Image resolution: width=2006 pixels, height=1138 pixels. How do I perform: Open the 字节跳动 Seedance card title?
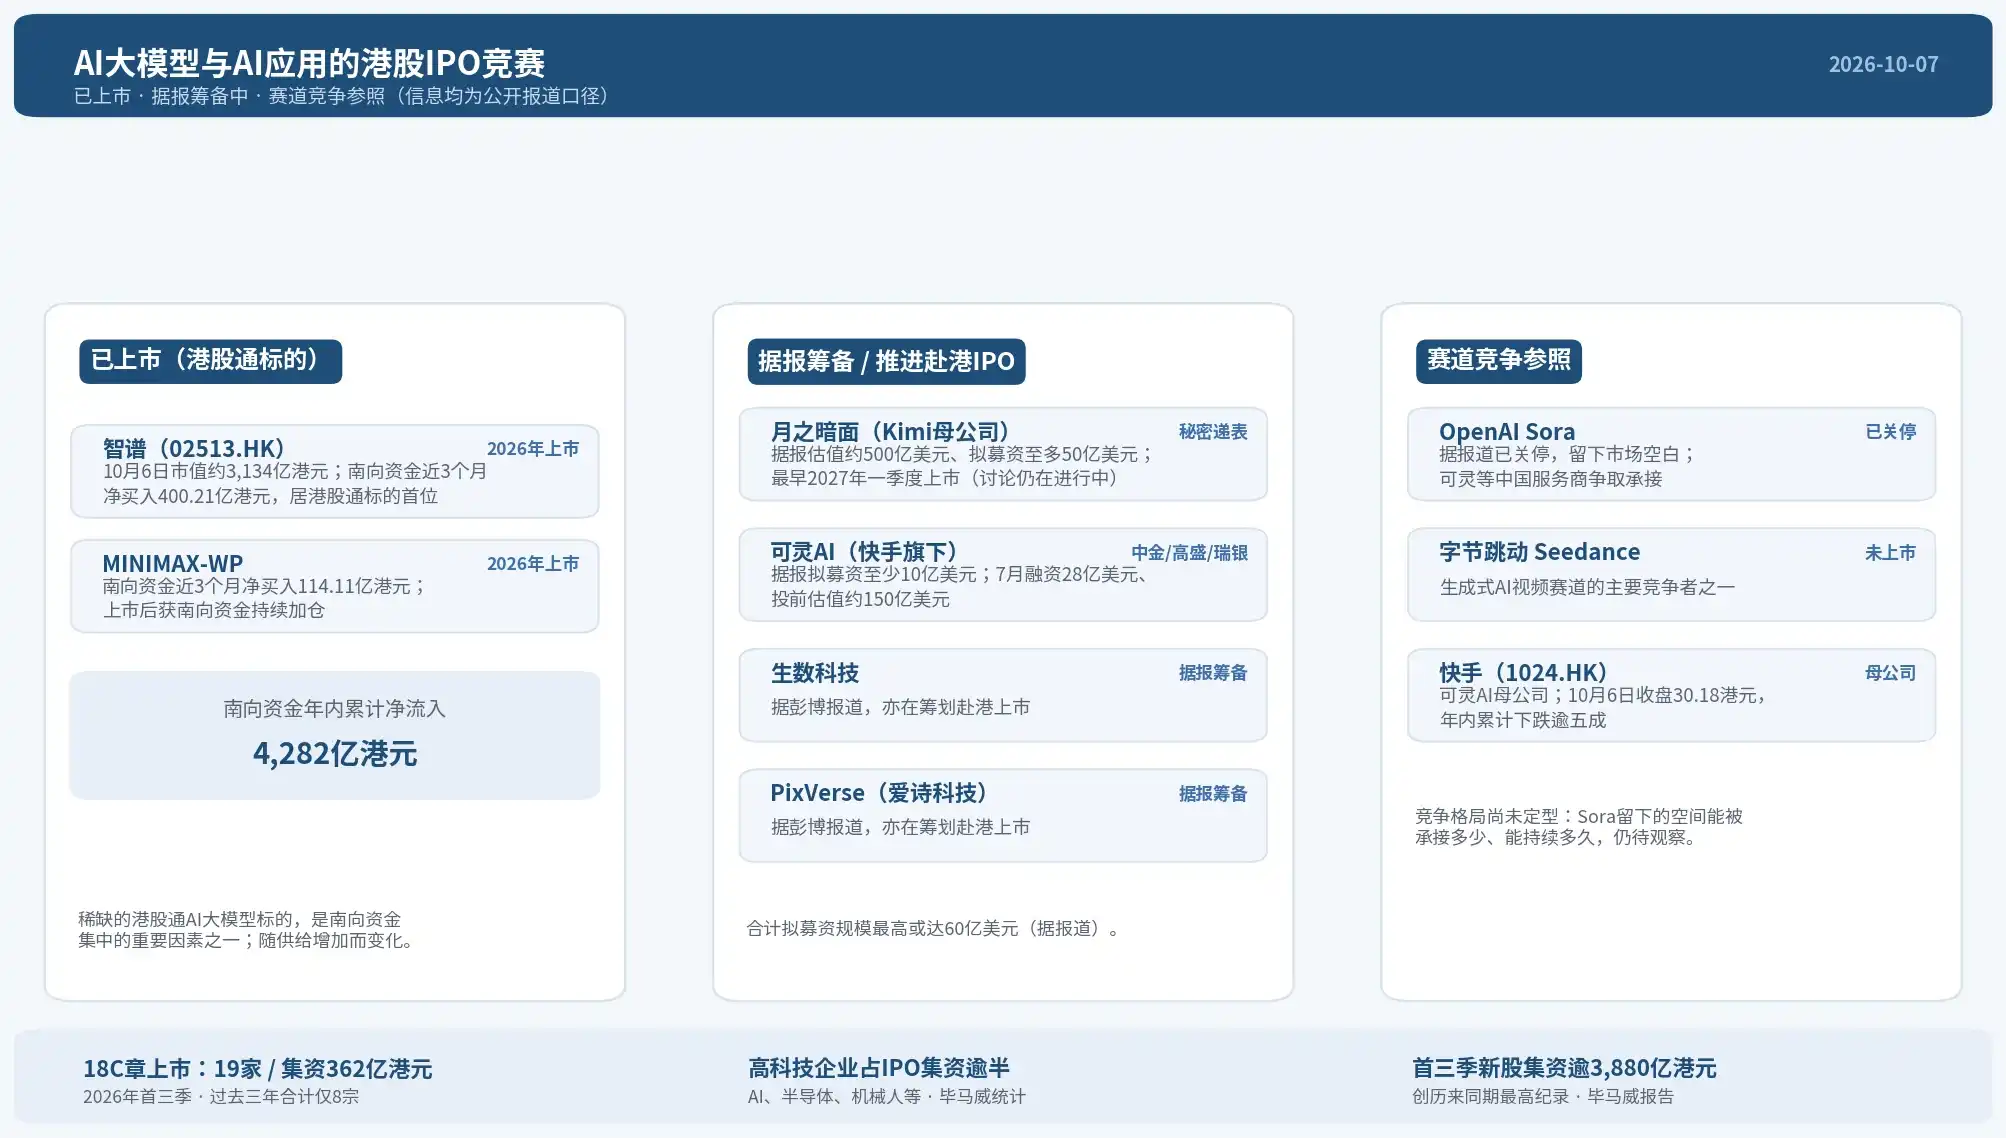(x=1539, y=552)
